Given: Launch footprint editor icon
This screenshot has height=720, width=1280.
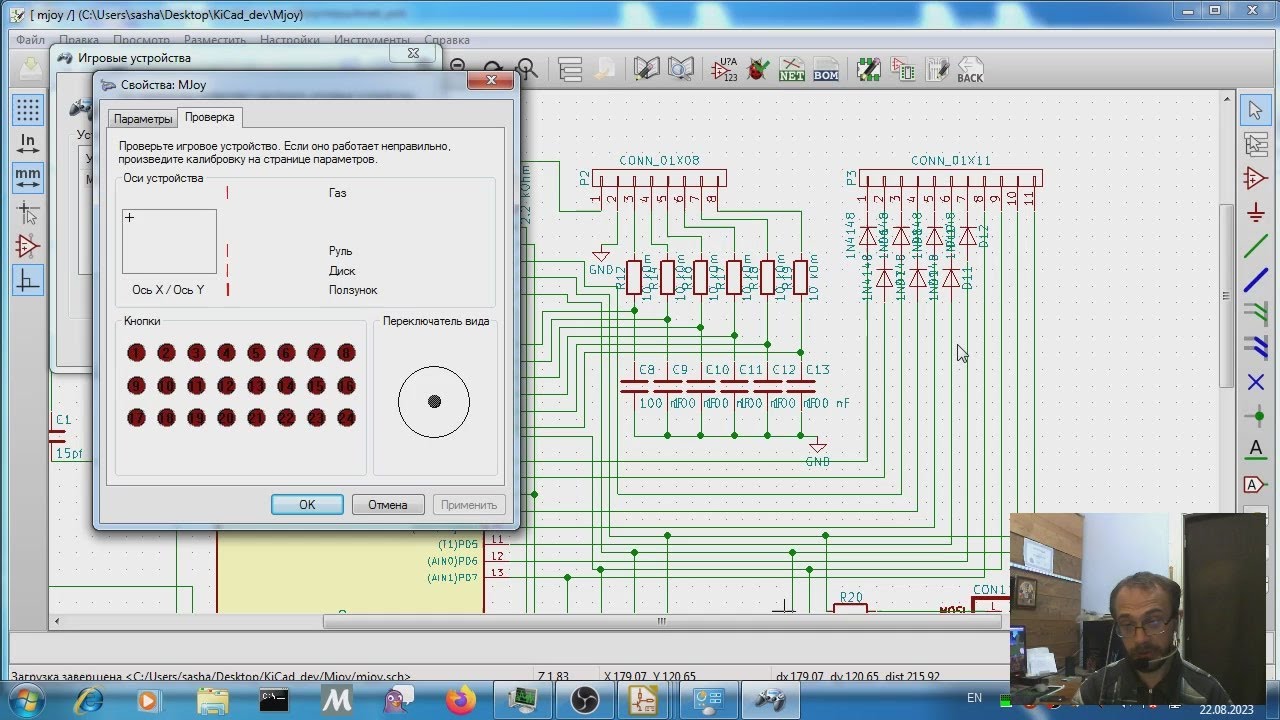Looking at the screenshot, I should coord(869,70).
